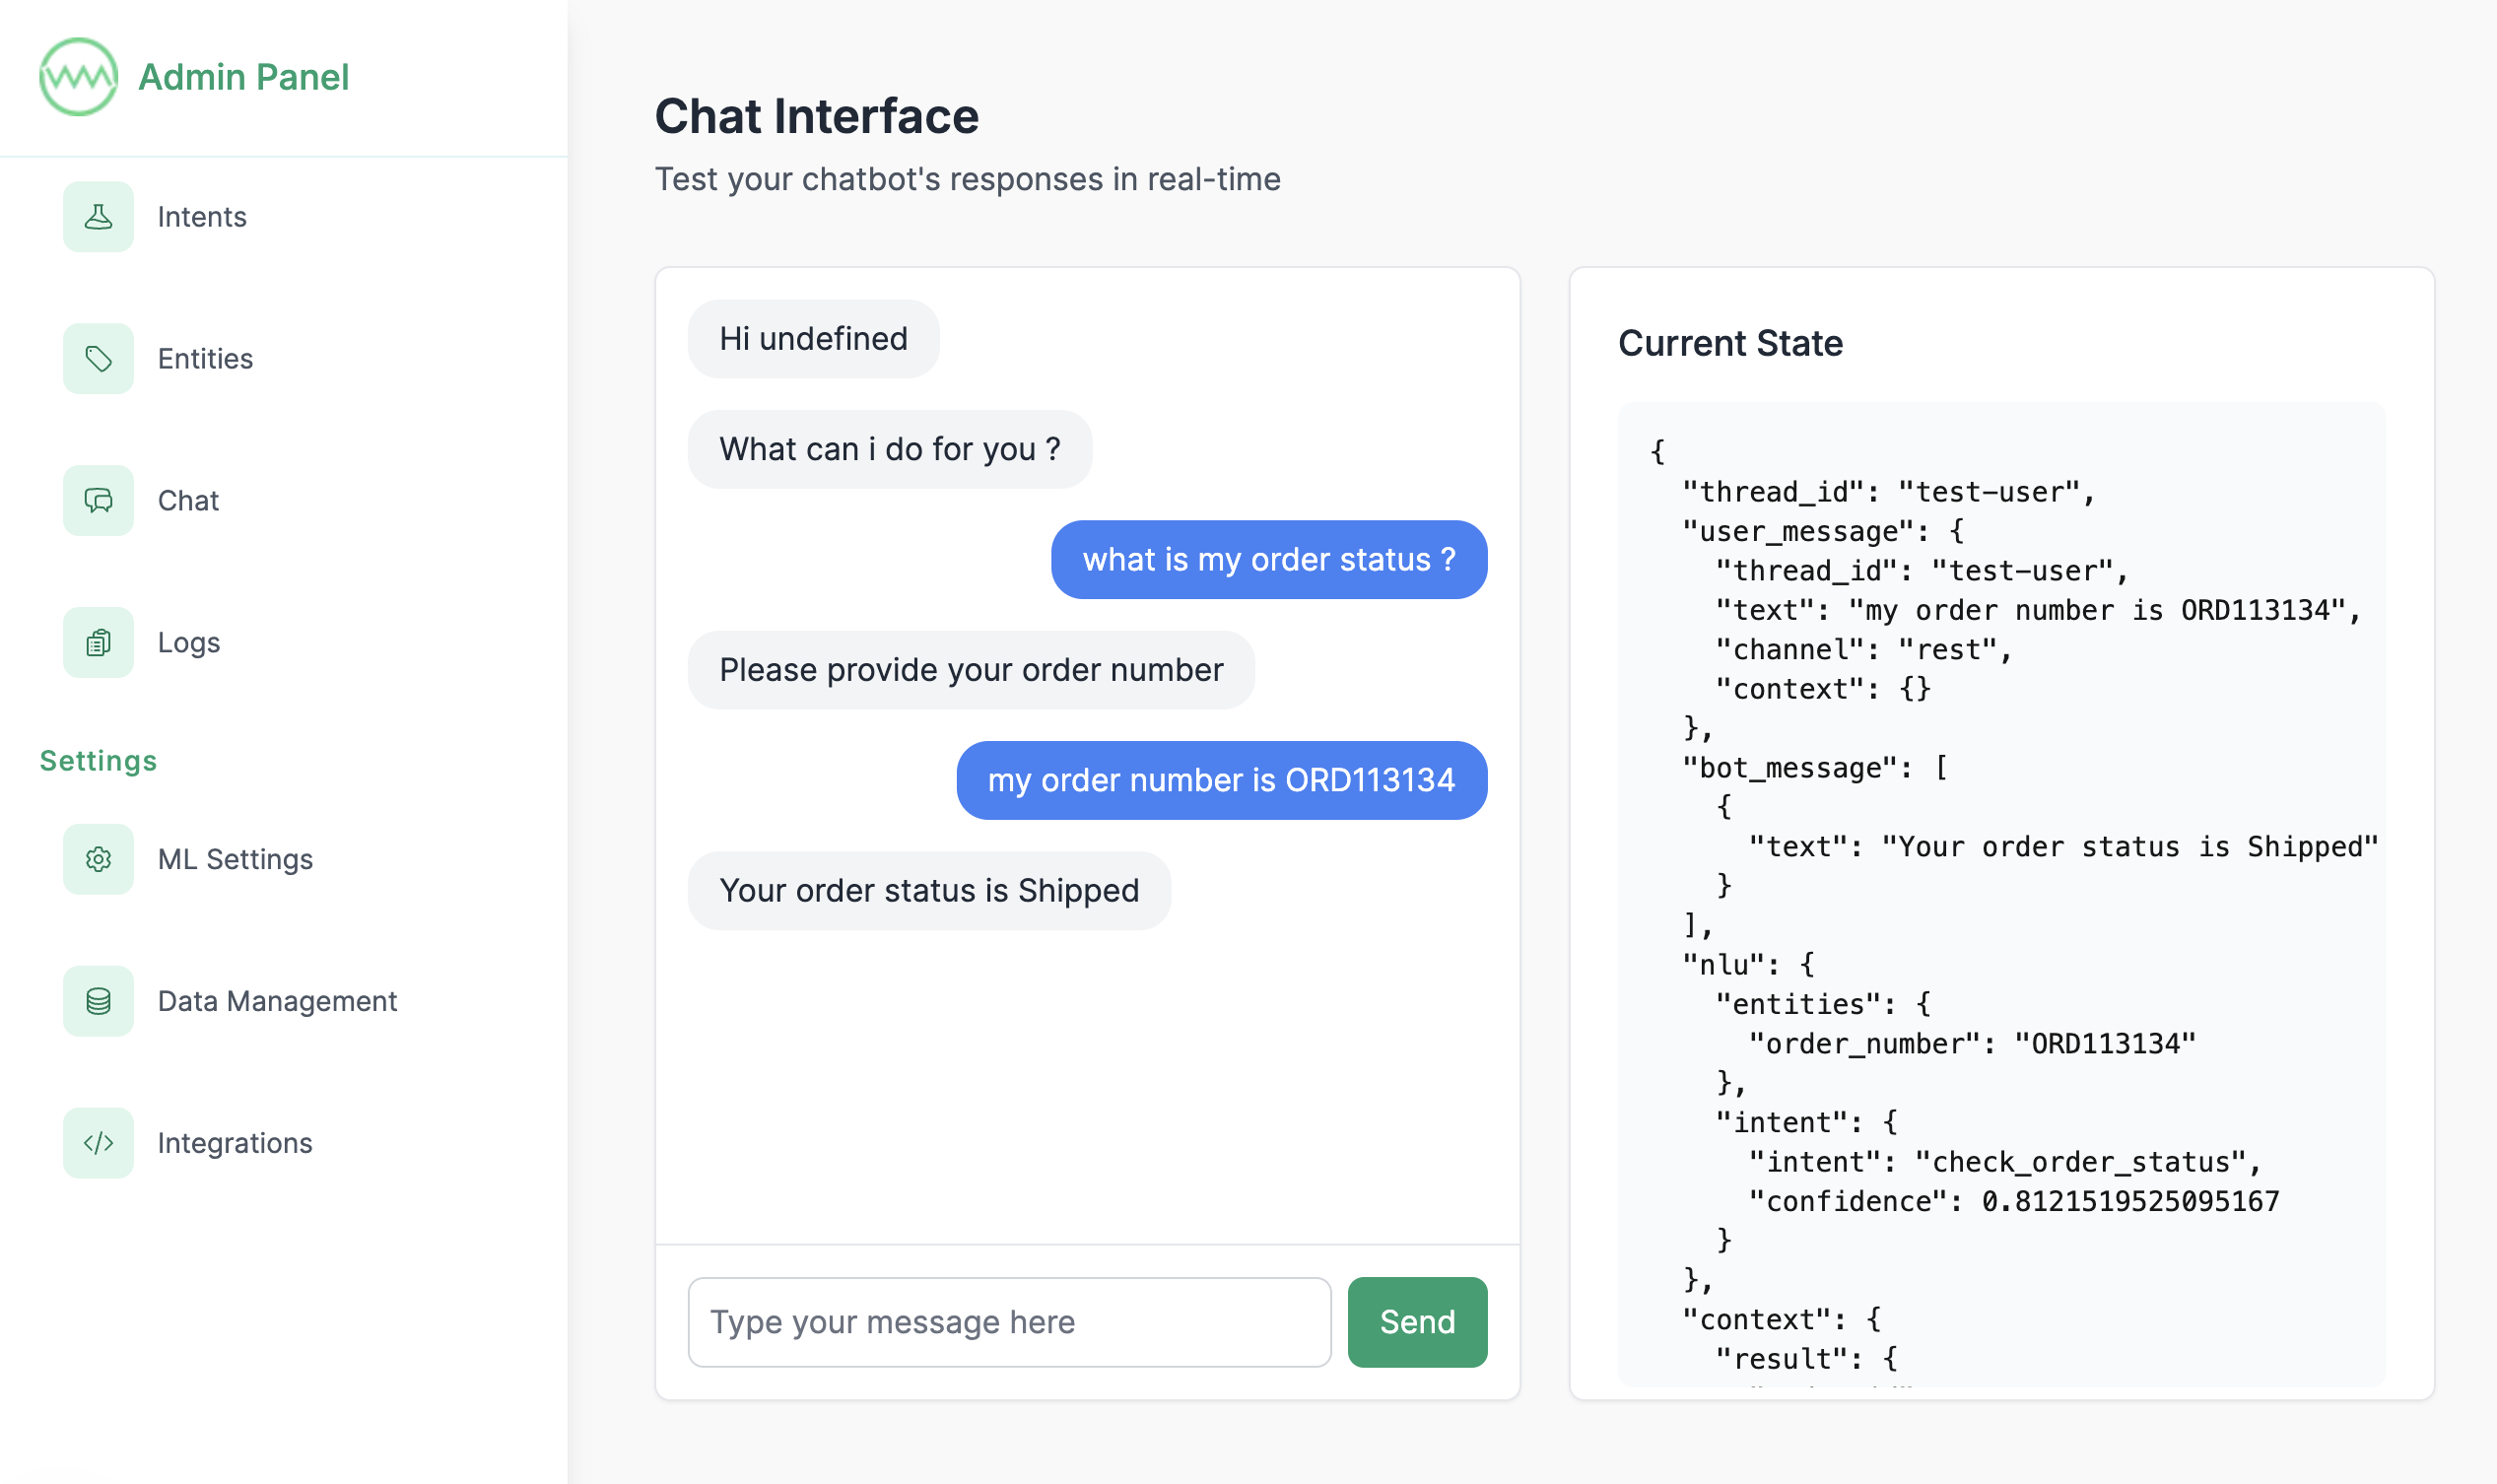
Task: Click the Logs clipboard icon
Action: click(x=98, y=642)
